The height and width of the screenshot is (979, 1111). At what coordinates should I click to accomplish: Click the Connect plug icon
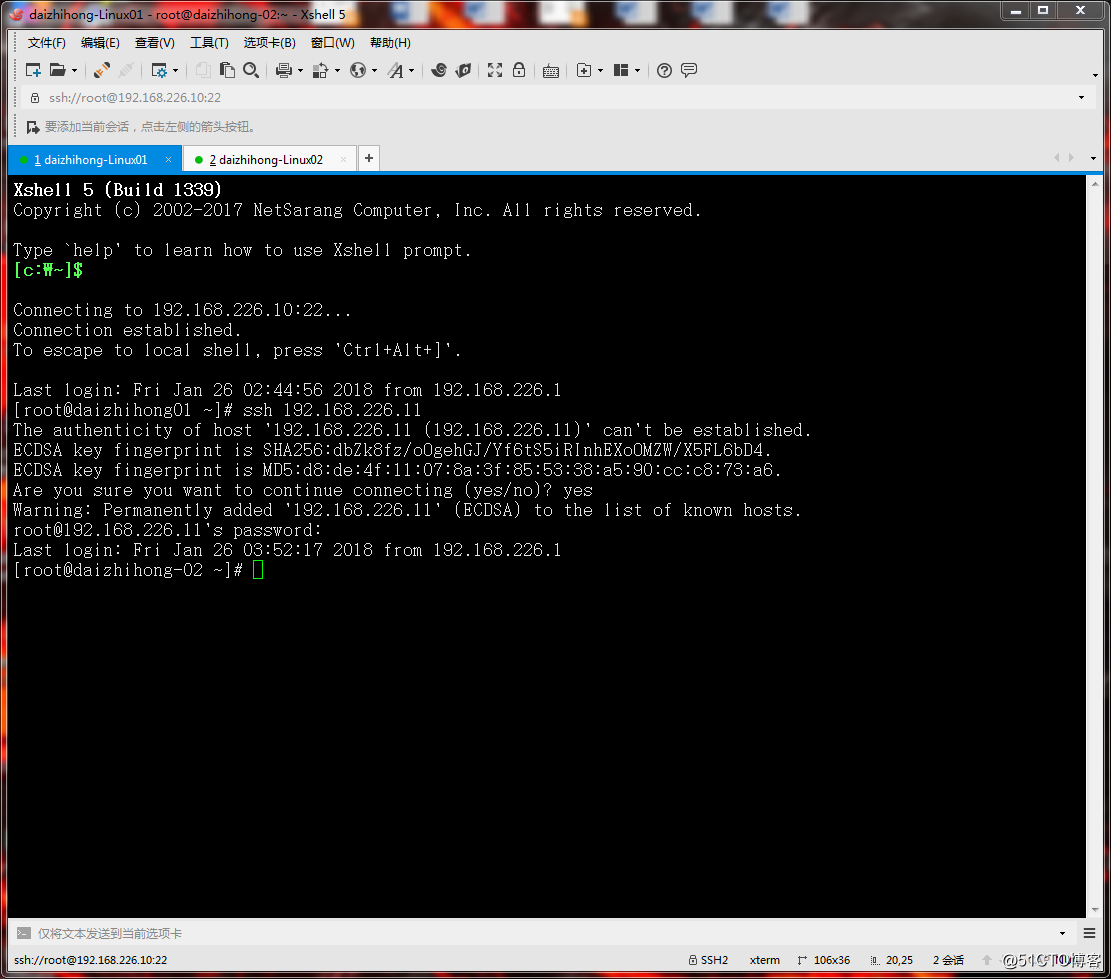(x=101, y=70)
